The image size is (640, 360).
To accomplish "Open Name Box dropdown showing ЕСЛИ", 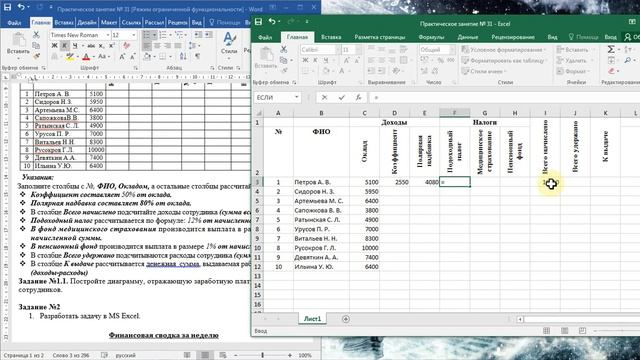I will (296, 98).
